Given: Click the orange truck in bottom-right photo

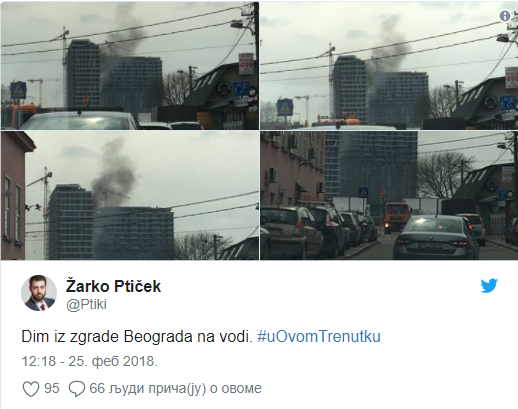Looking at the screenshot, I should [397, 217].
